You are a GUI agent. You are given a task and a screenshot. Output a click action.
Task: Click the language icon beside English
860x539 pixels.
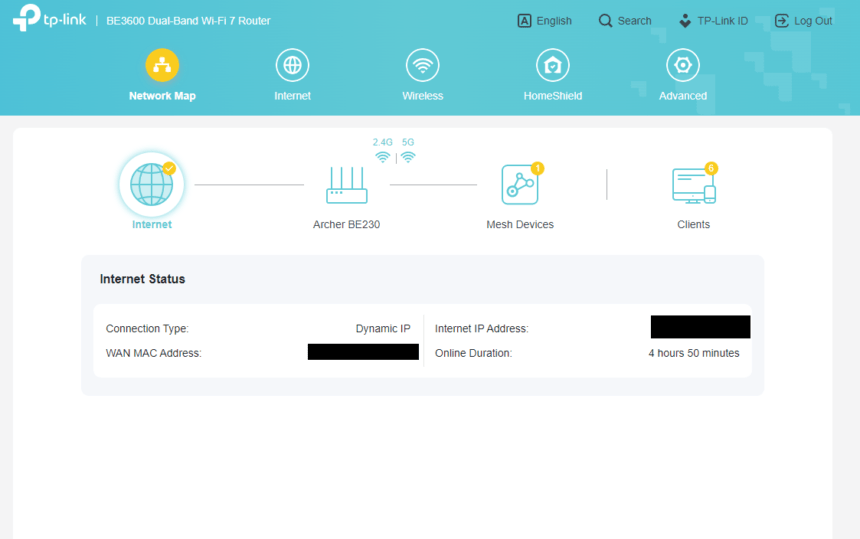[x=524, y=21]
